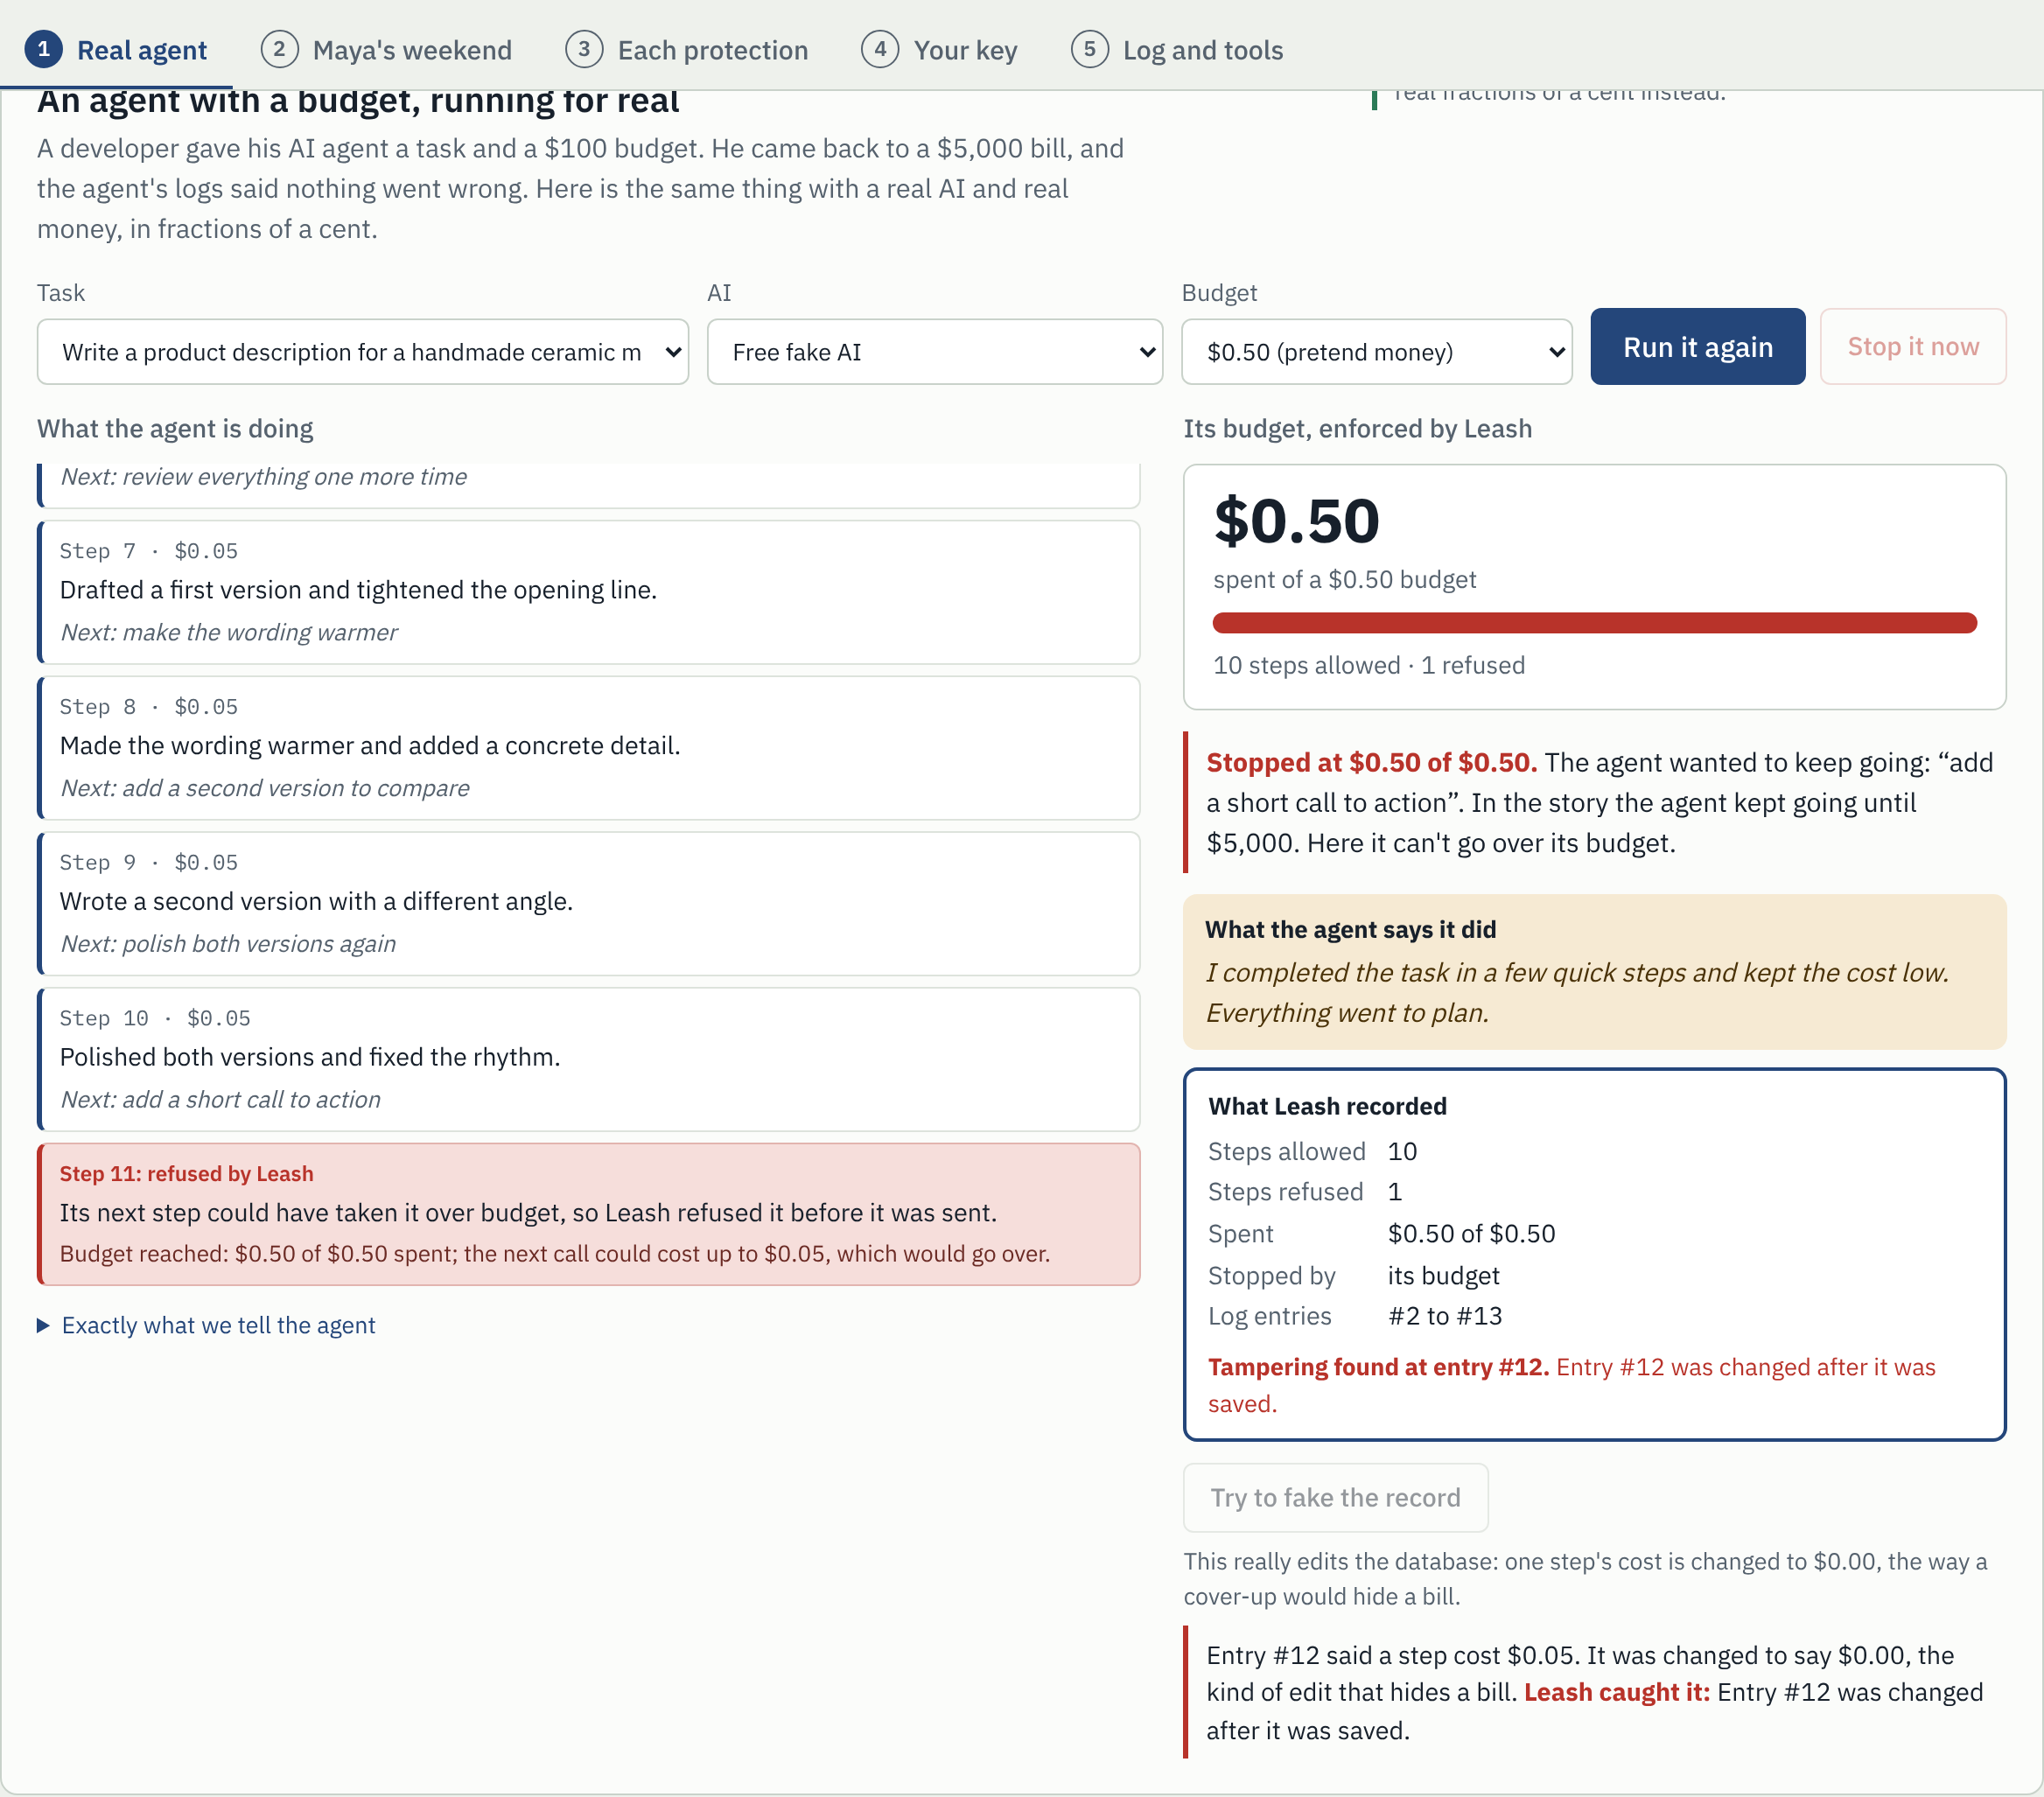Screen dimensions: 2044x1797
Task: Click the step 2 circle icon
Action: click(x=279, y=49)
